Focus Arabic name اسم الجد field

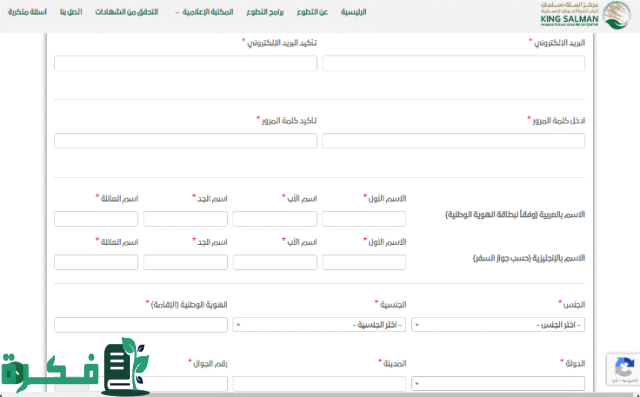[x=185, y=219]
